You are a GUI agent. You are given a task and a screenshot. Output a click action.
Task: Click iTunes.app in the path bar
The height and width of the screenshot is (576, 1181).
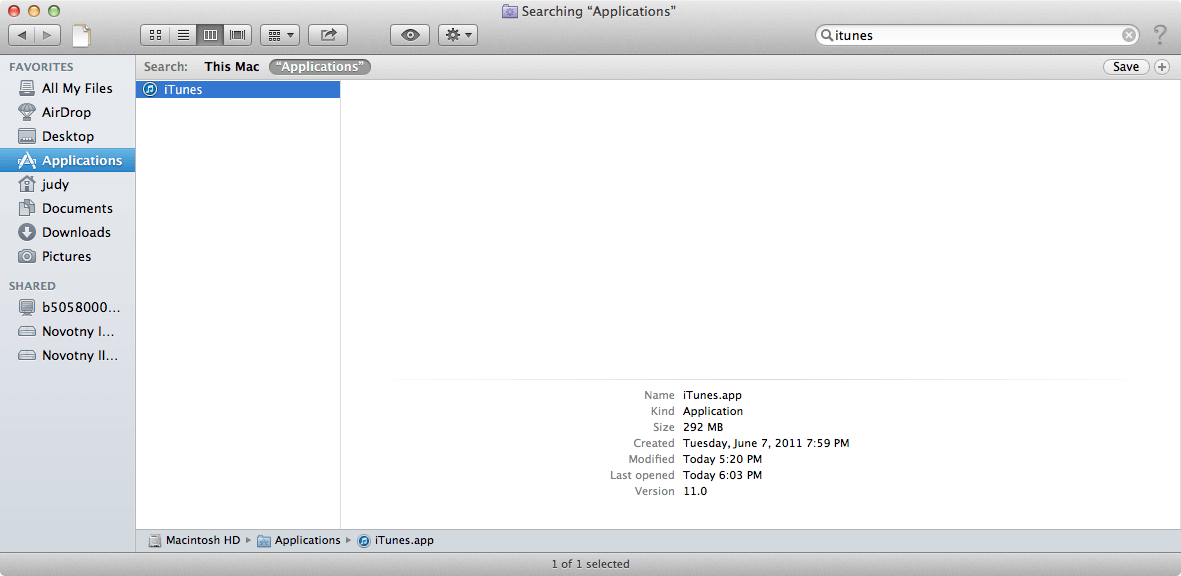click(x=395, y=541)
